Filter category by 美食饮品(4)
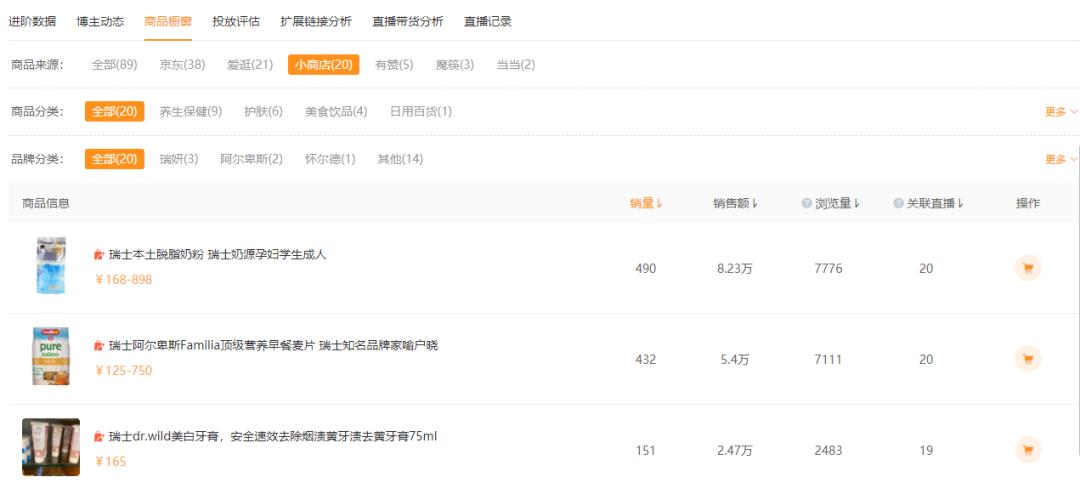This screenshot has height=494, width=1080. click(336, 112)
